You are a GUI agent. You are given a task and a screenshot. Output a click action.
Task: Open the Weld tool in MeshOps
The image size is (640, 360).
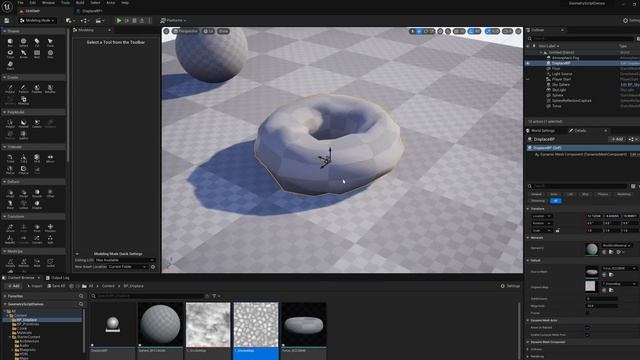click(x=37, y=262)
